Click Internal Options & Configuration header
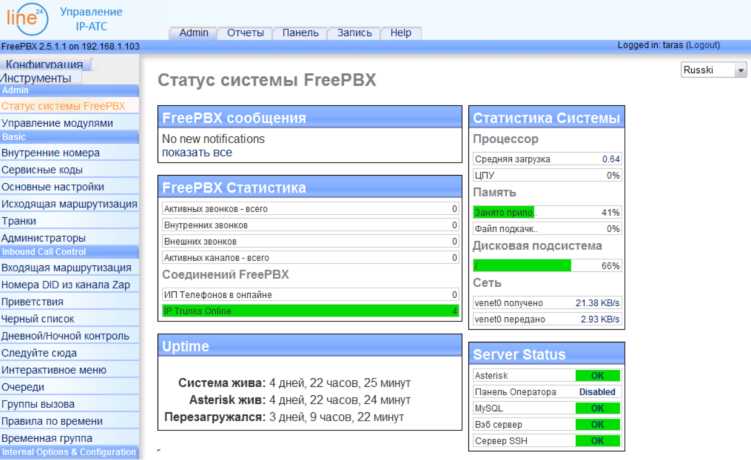Screen dimensions: 751x460 69,452
